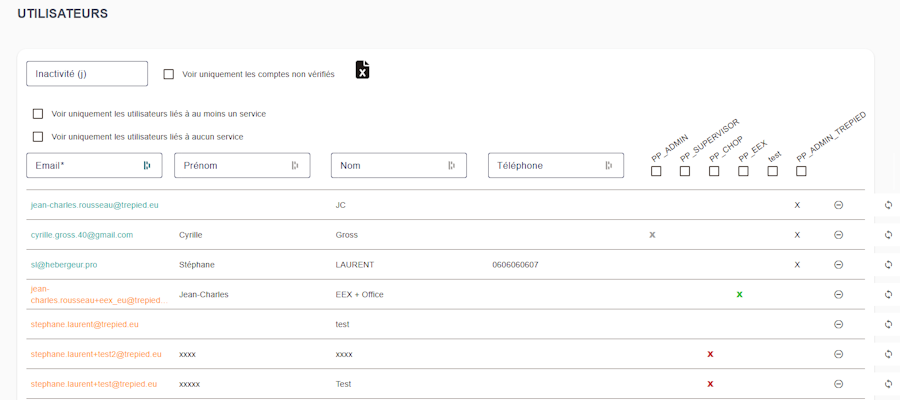Click green X on EEX + Office row
The image size is (900, 400).
[739, 295]
